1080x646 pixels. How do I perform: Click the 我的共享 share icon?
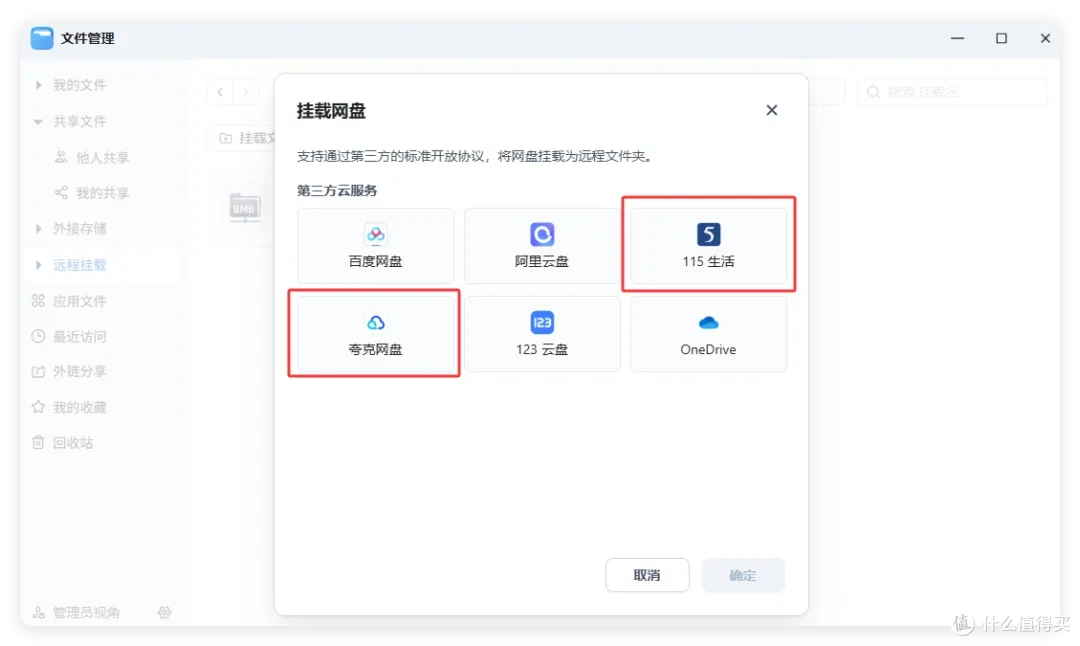tap(61, 193)
